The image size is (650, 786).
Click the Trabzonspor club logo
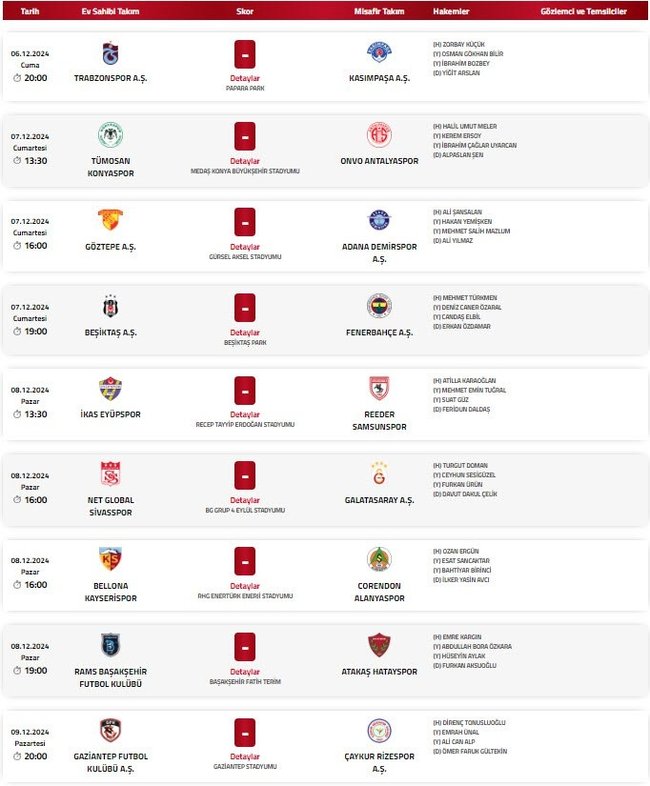tap(110, 53)
